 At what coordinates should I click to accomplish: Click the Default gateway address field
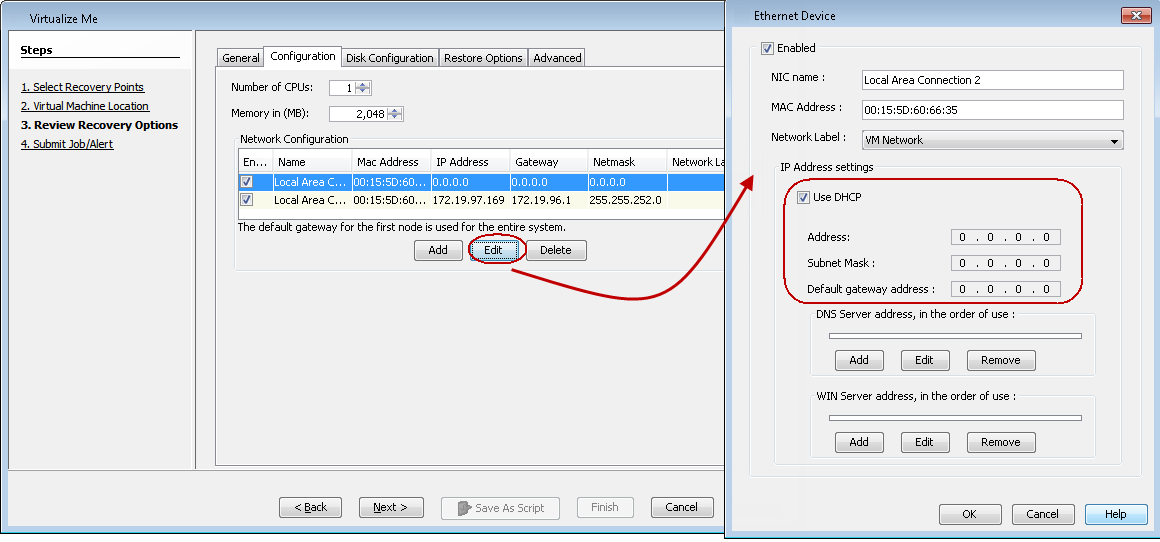pos(1006,289)
